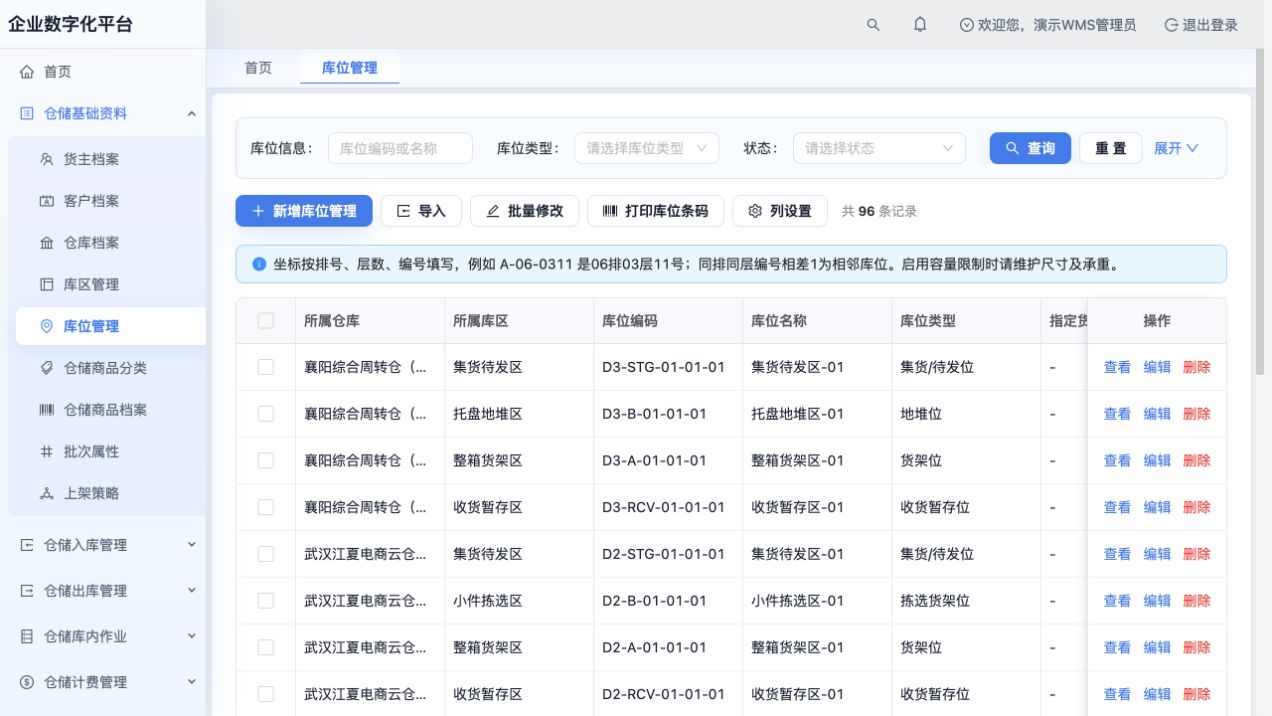Delete the D3-A-01-01-01 row via 删除

(1197, 461)
